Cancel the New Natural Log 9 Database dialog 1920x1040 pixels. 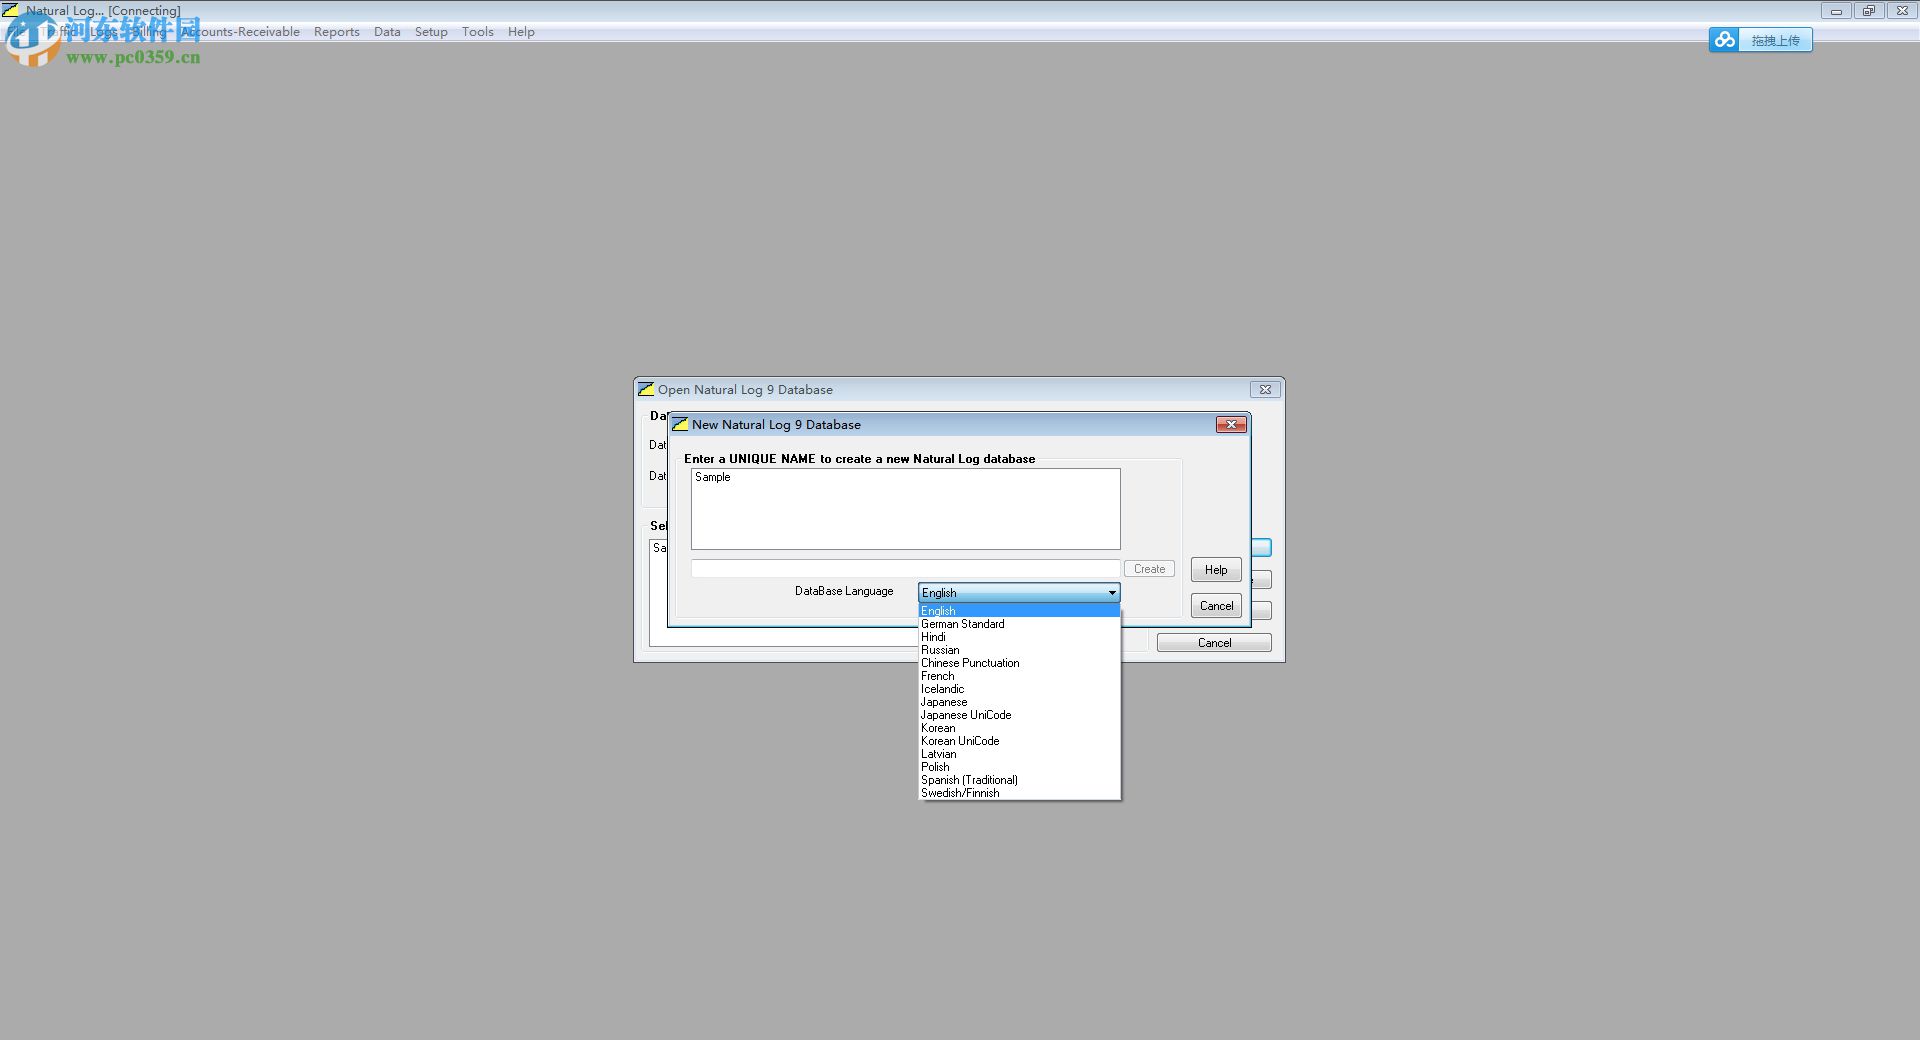(x=1216, y=606)
